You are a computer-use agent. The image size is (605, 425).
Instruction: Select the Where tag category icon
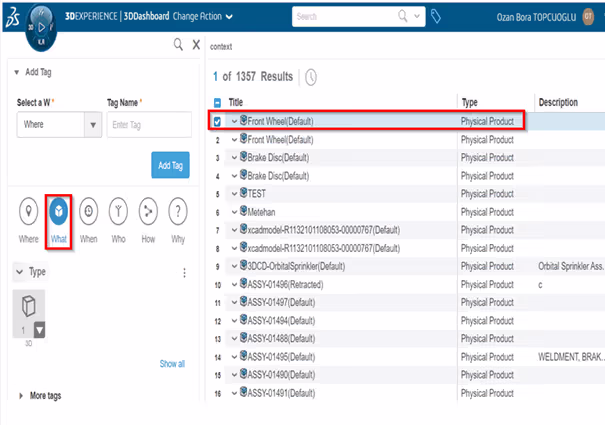click(29, 211)
